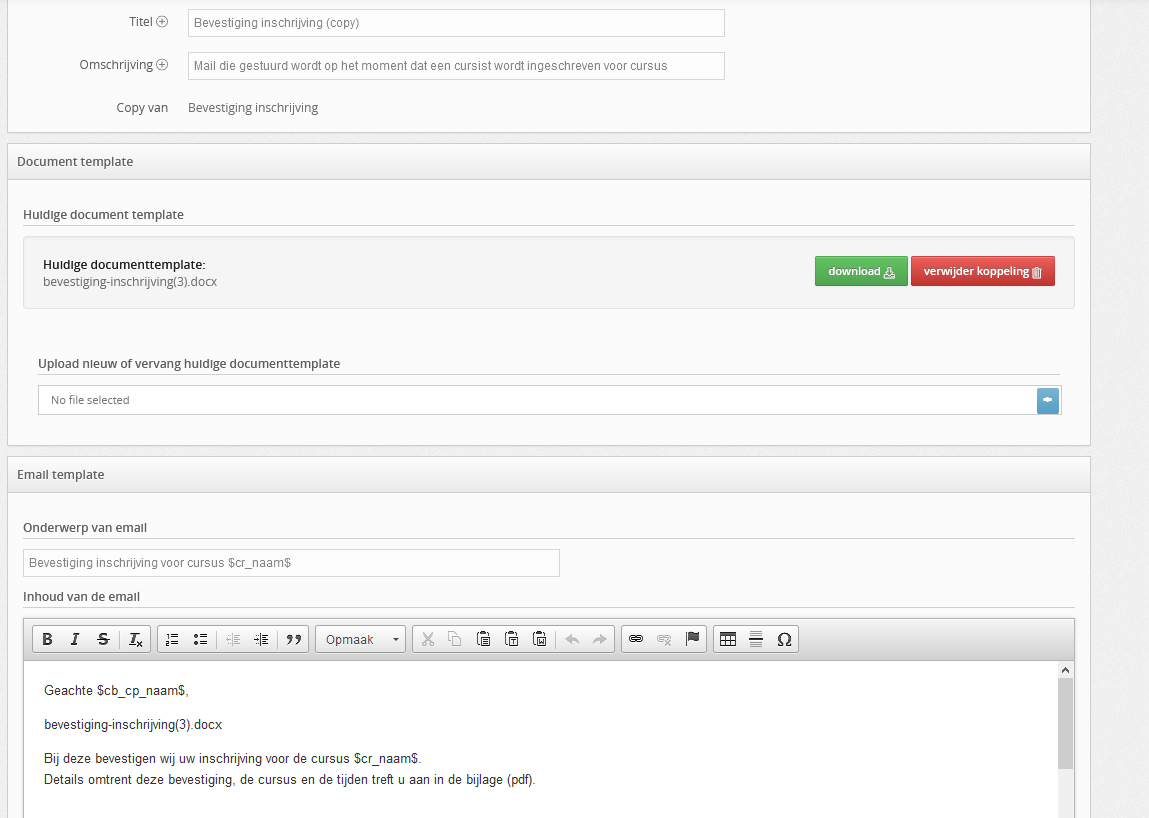Screen dimensions: 1149x818
Task: Paste as plain text
Action: tap(511, 639)
